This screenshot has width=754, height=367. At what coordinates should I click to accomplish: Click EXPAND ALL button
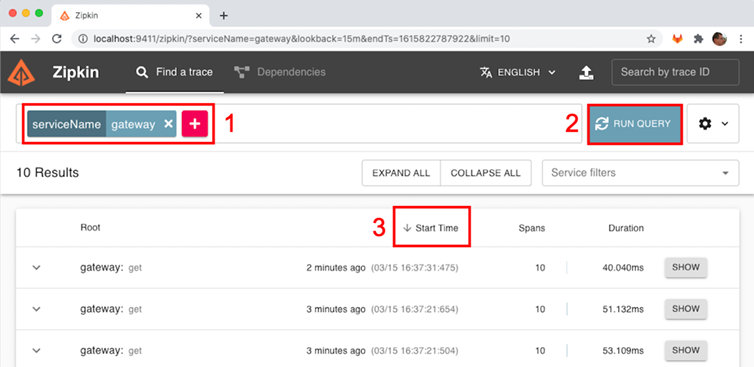click(401, 173)
